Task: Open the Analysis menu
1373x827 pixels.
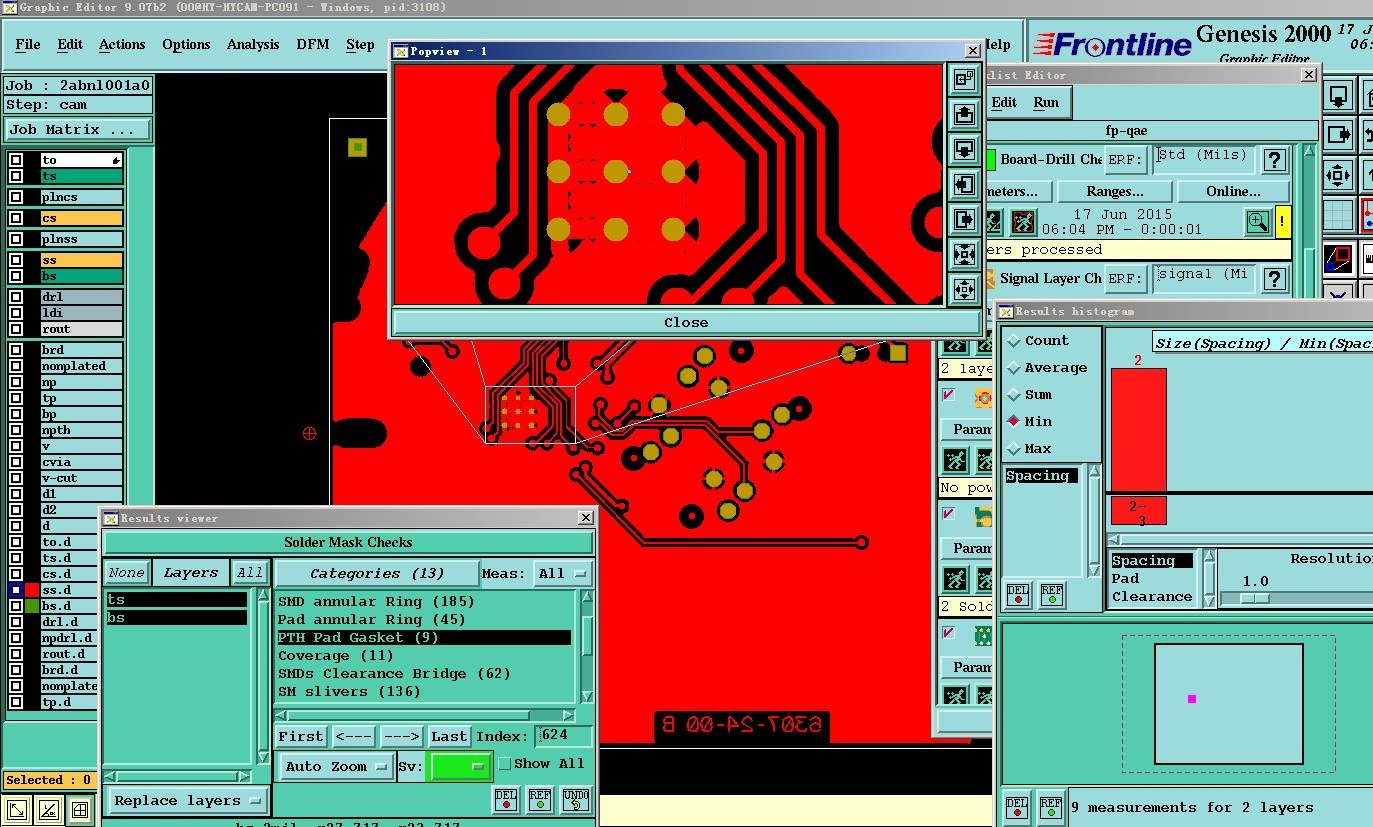Action: [x=253, y=45]
